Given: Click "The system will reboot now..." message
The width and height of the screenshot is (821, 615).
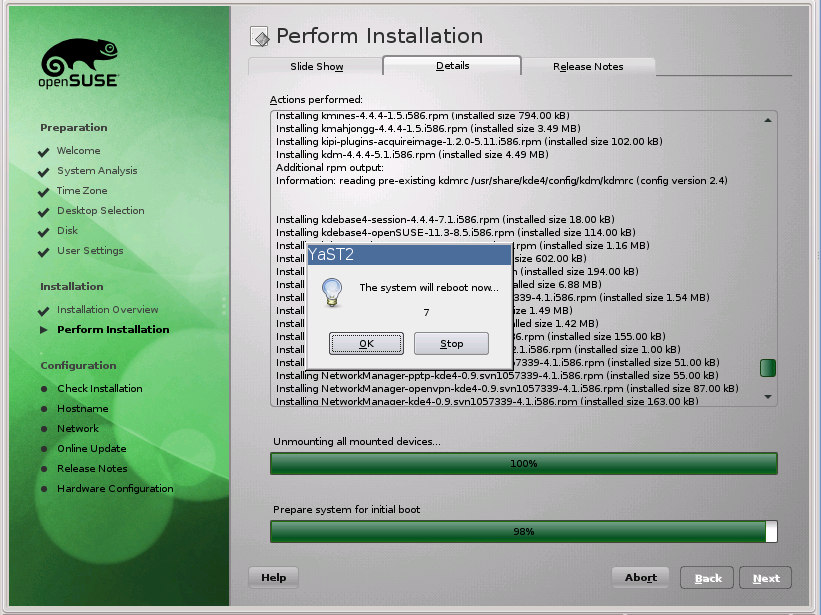Looking at the screenshot, I should pyautogui.click(x=429, y=287).
